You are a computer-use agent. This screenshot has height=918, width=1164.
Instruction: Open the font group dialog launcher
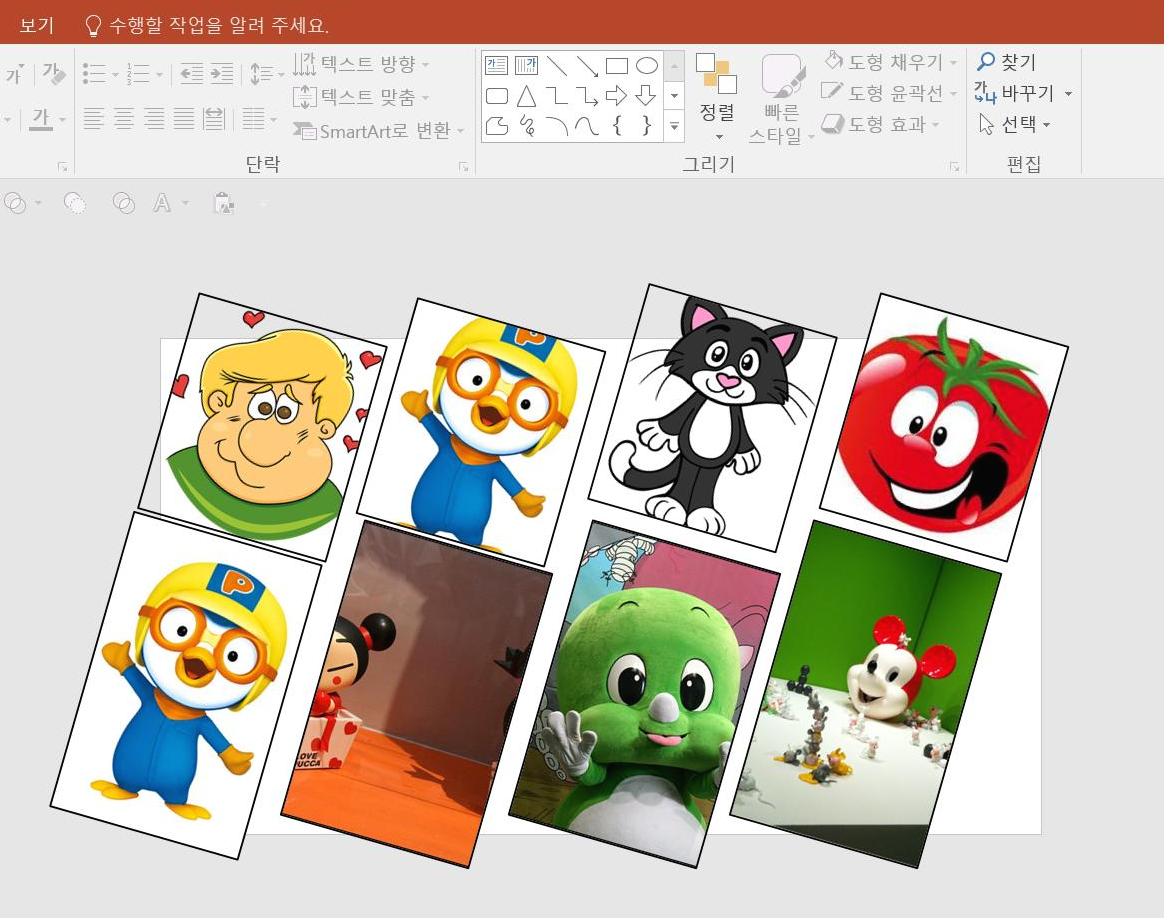(x=62, y=167)
